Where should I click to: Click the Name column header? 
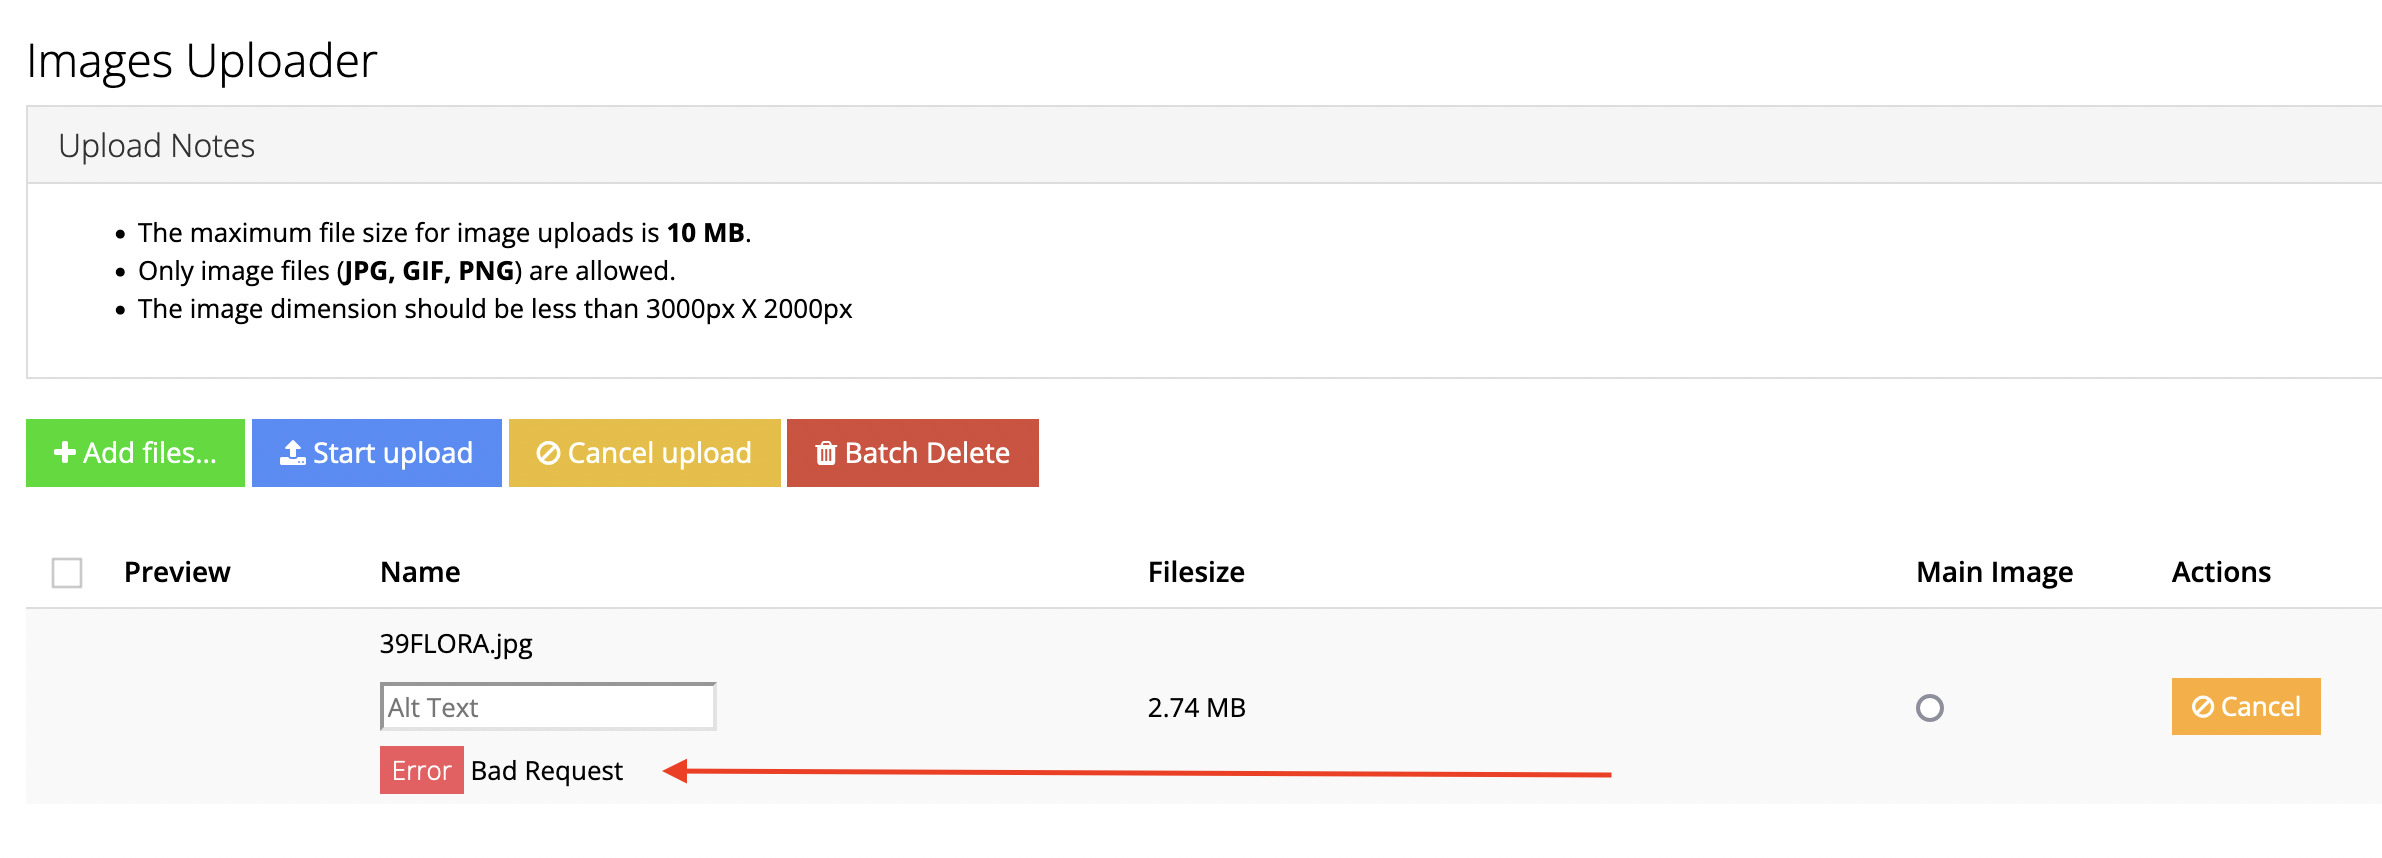click(x=420, y=572)
